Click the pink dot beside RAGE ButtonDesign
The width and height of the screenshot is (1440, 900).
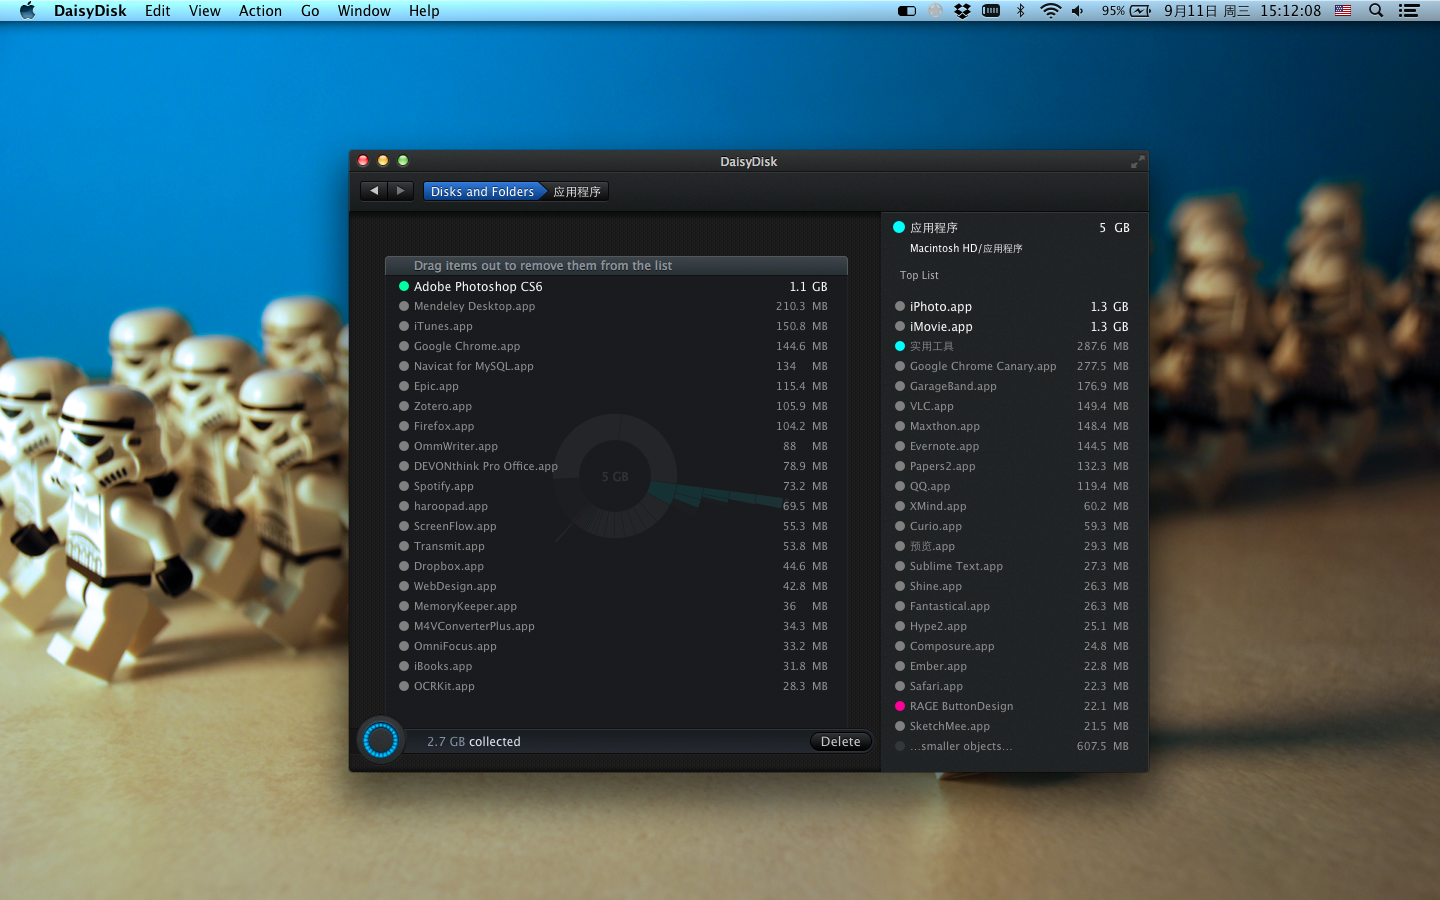pos(900,706)
